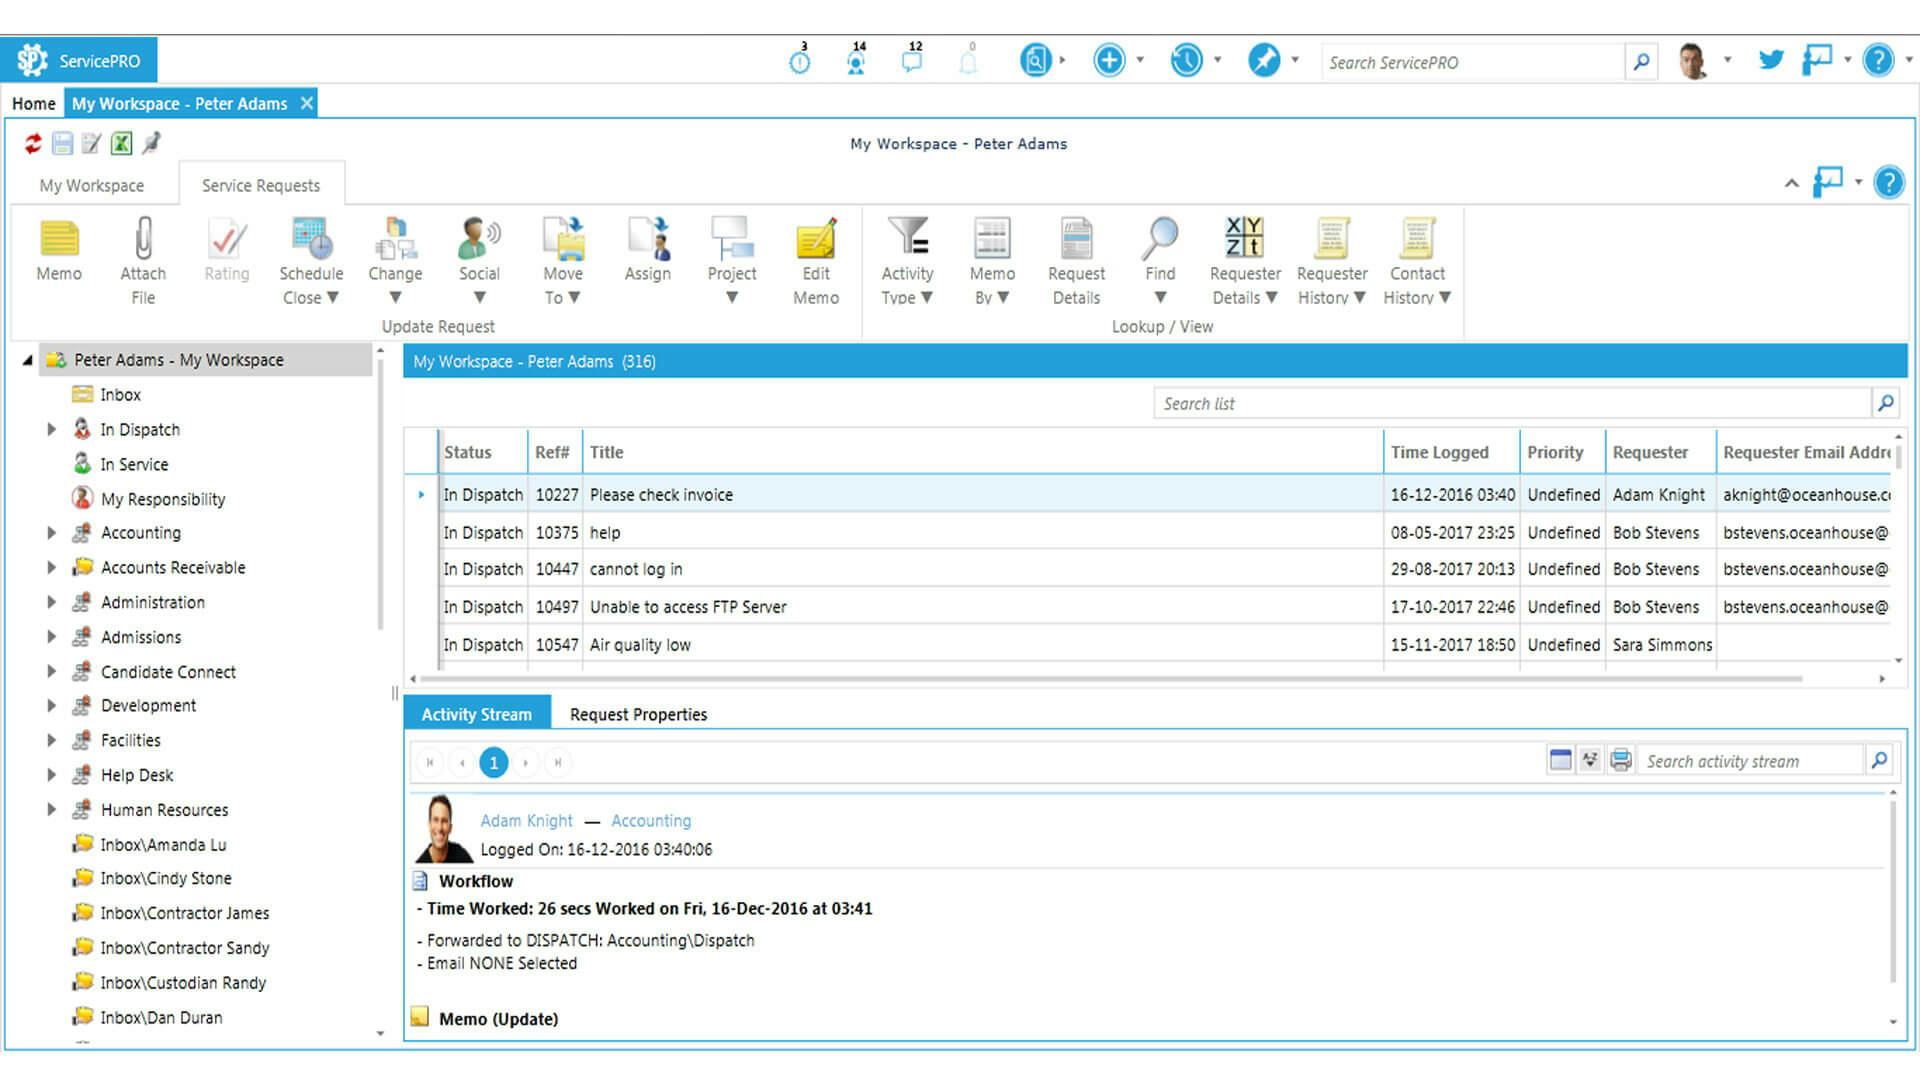Screen dimensions: 1920x1080
Task: Export the list to Excel
Action: coord(120,143)
